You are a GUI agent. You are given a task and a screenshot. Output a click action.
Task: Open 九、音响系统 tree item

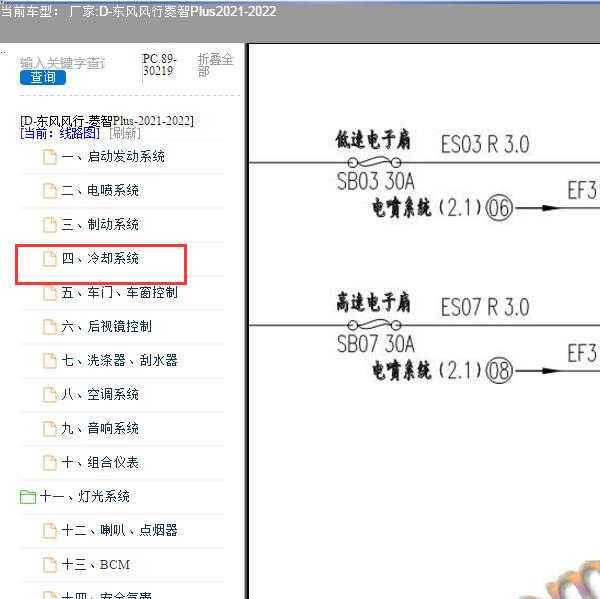(100, 428)
